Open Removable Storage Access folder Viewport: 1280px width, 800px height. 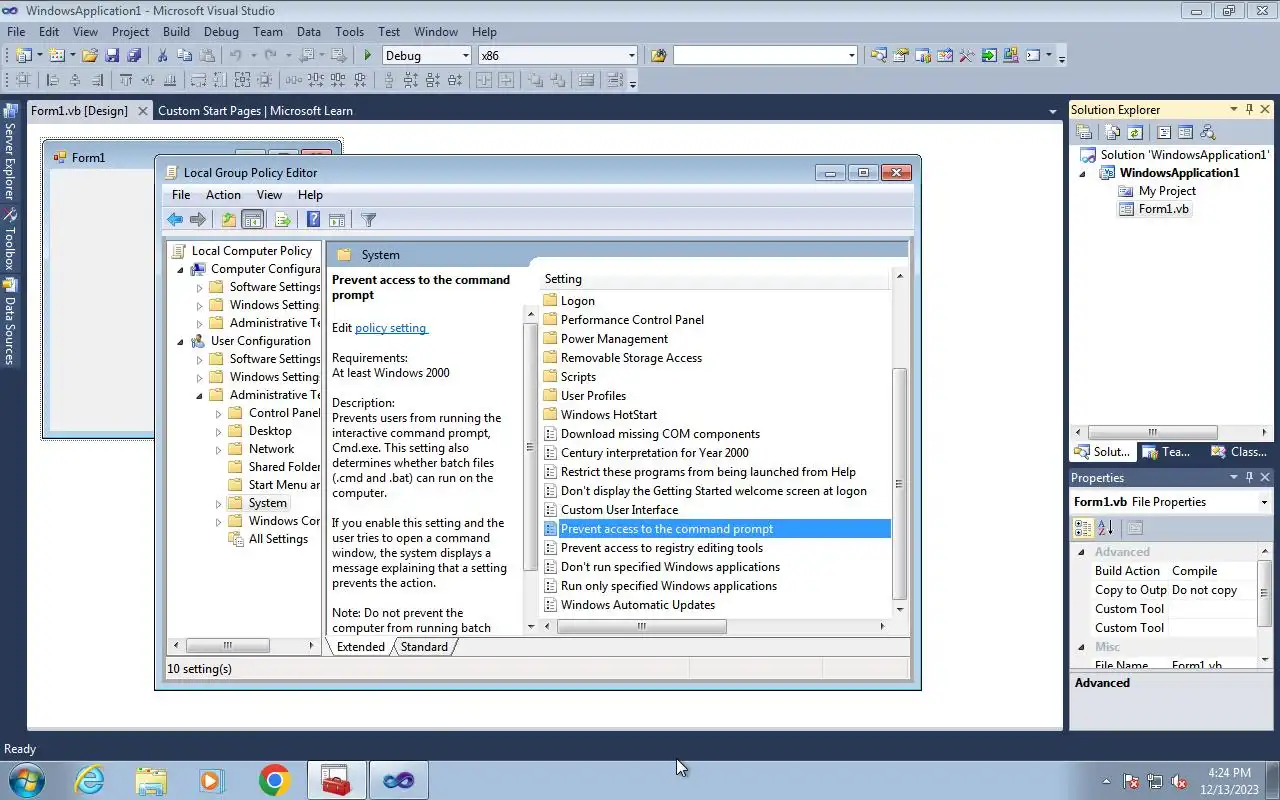(631, 358)
